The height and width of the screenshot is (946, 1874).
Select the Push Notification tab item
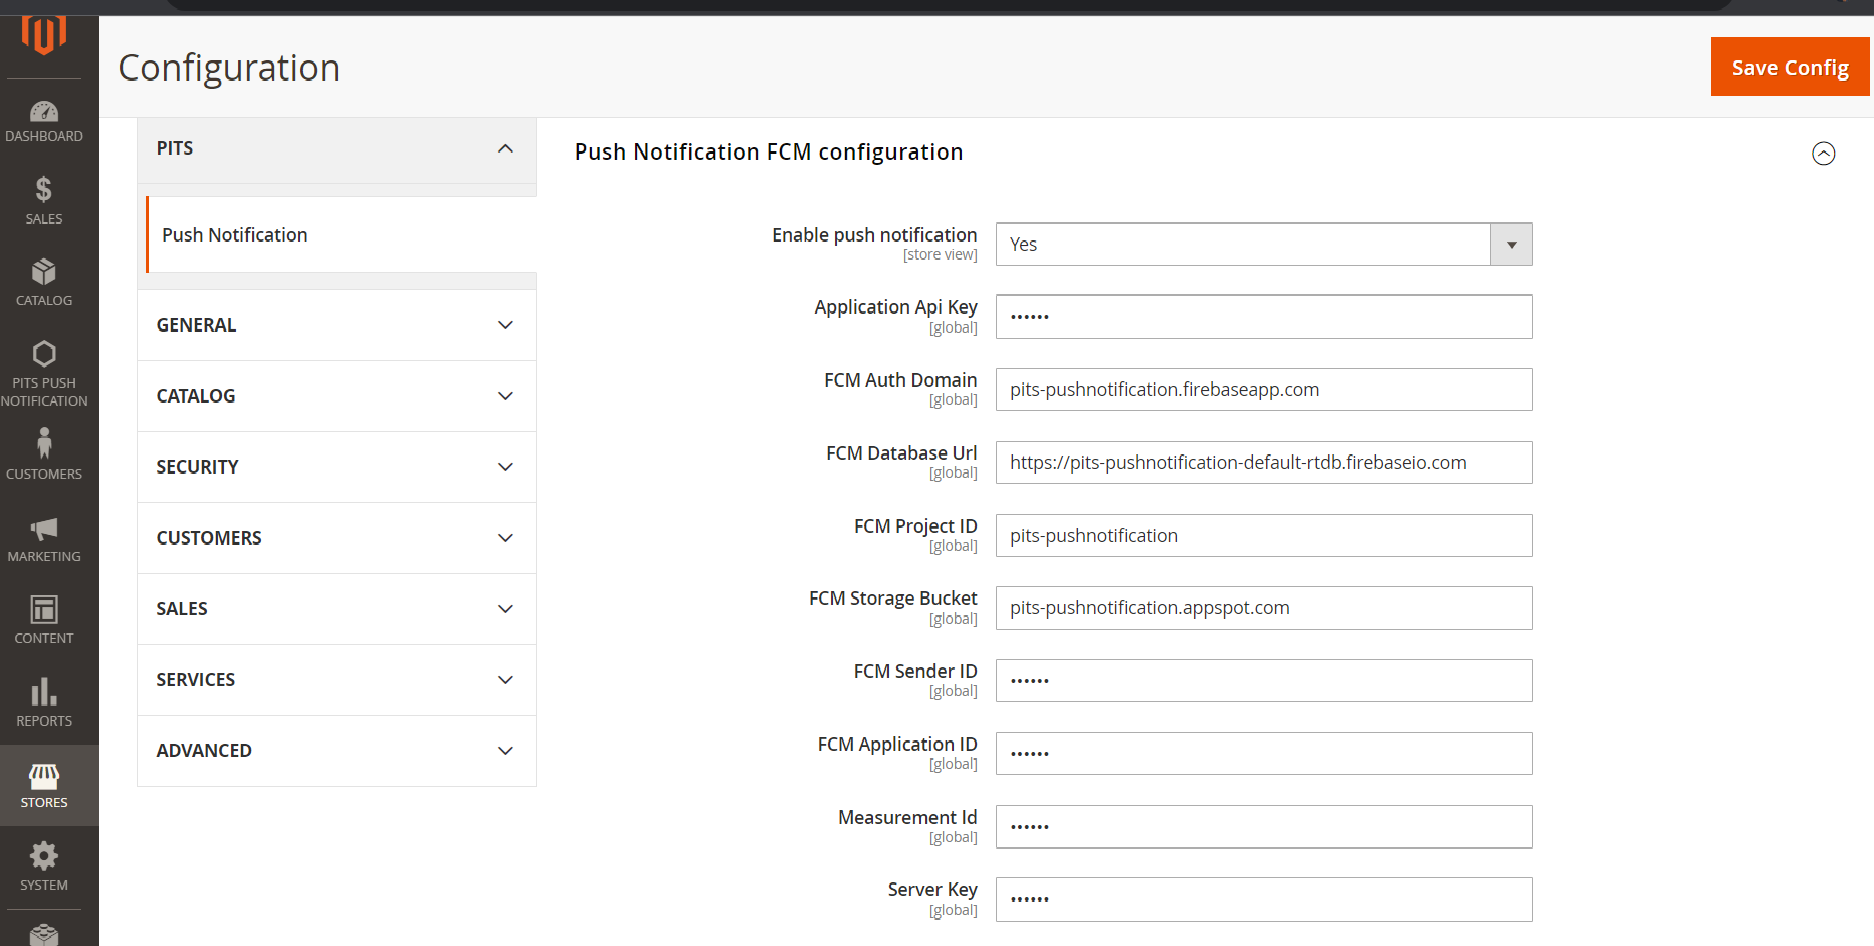(x=235, y=235)
